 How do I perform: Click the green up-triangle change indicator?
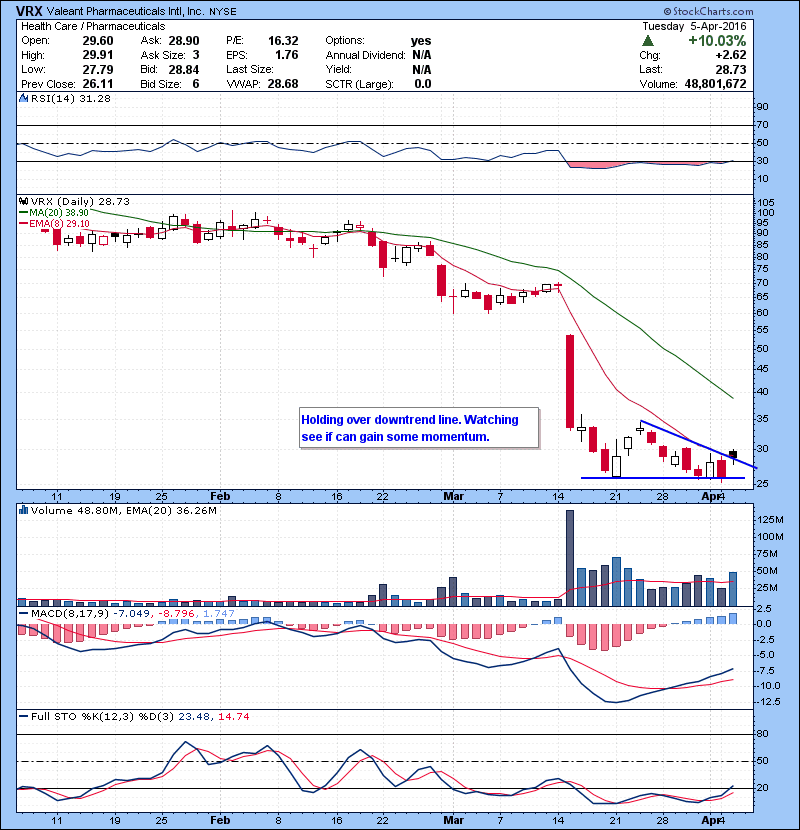click(x=648, y=41)
